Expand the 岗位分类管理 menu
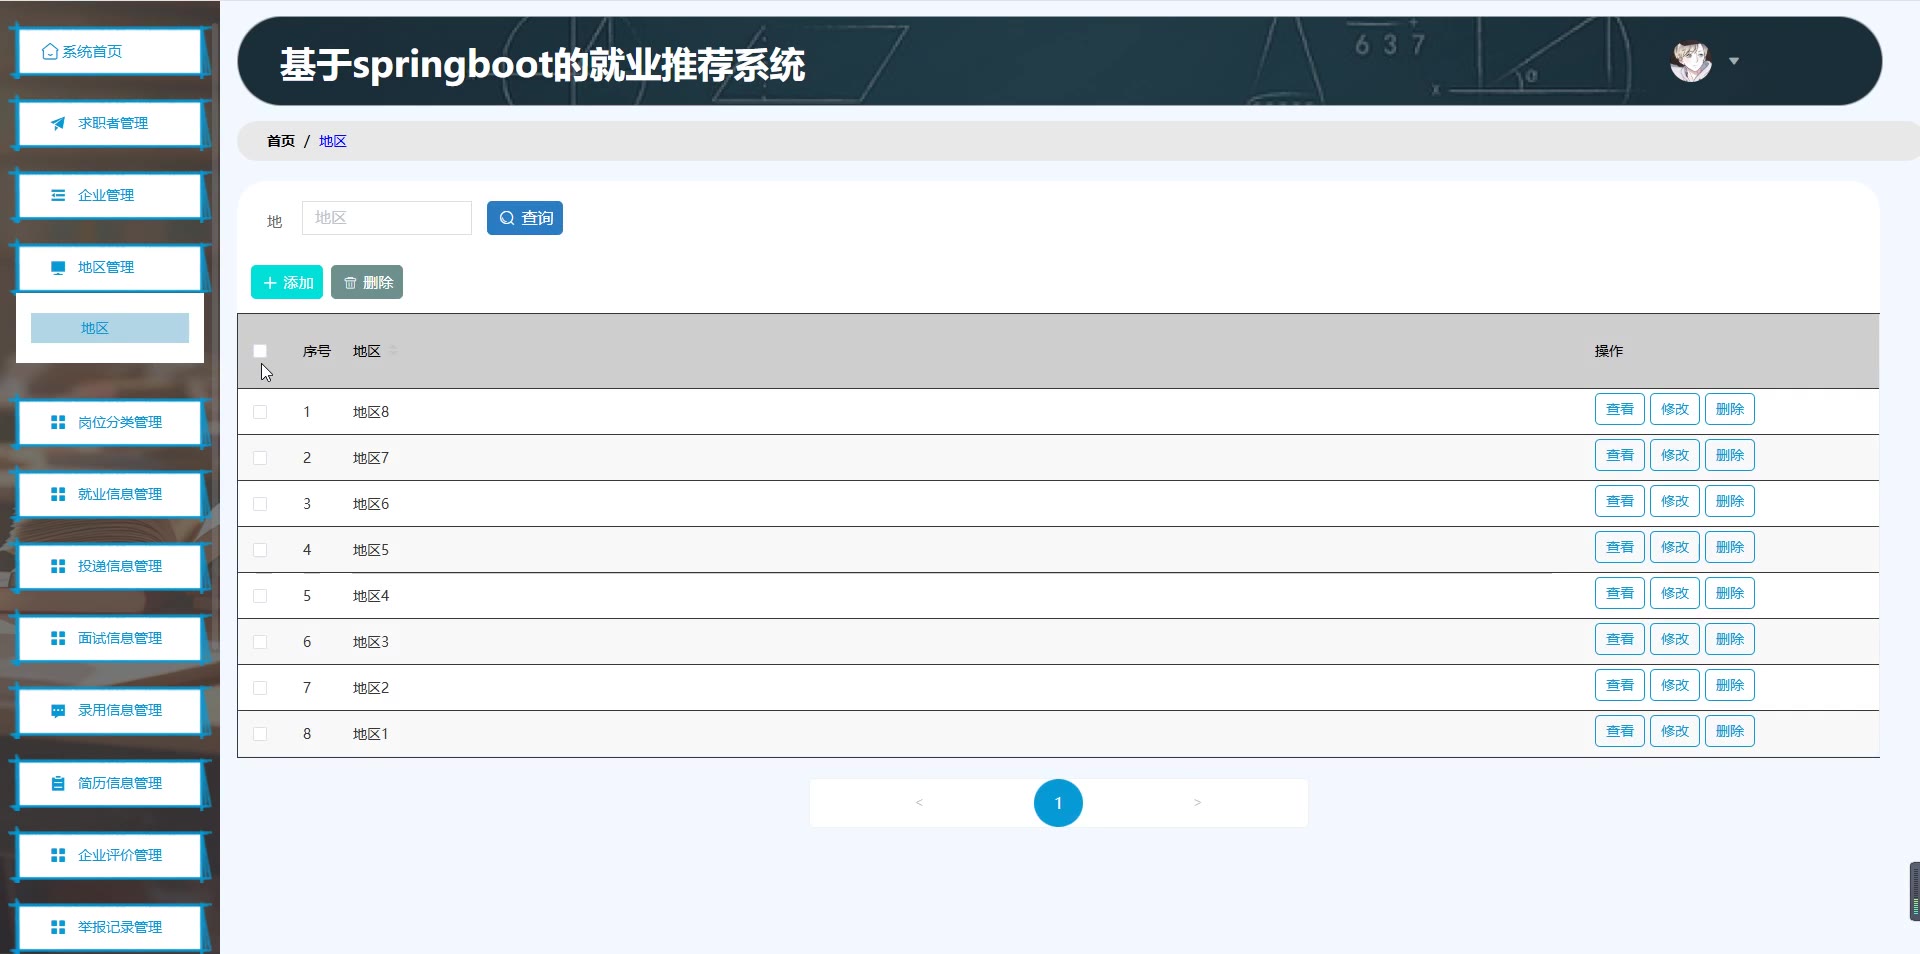The image size is (1920, 954). (x=110, y=423)
